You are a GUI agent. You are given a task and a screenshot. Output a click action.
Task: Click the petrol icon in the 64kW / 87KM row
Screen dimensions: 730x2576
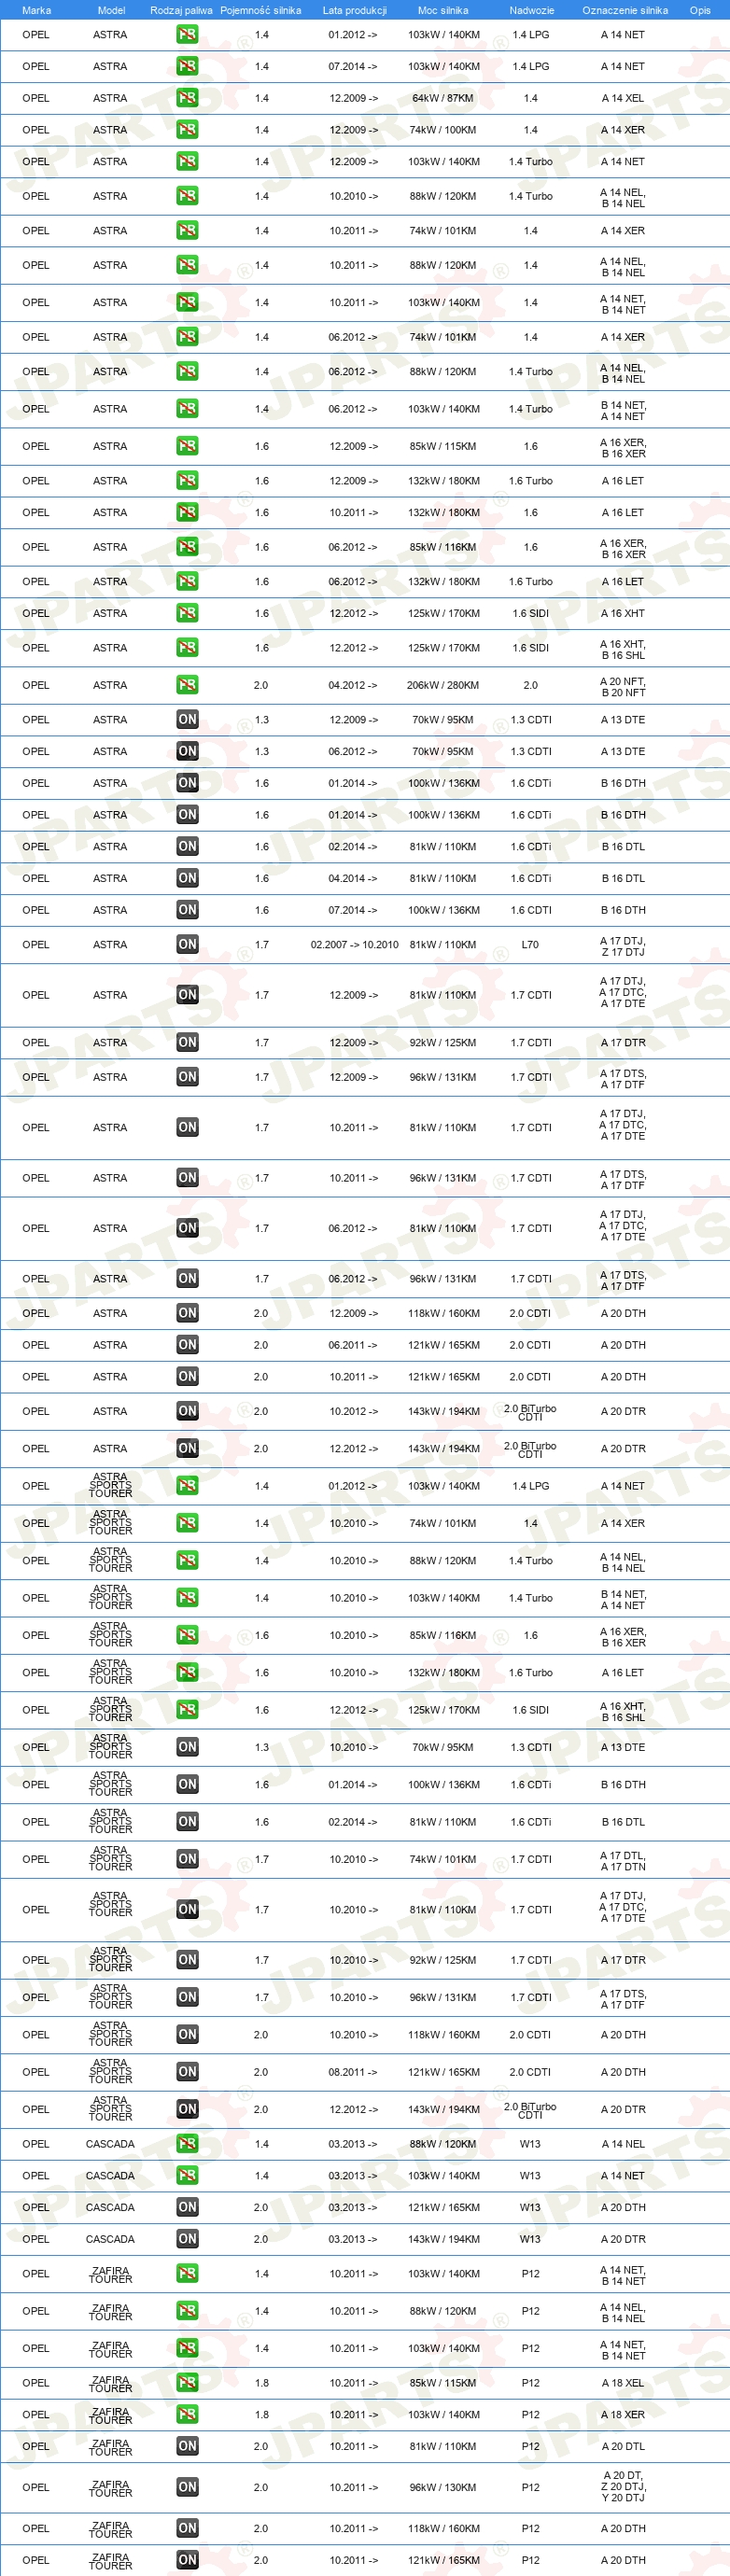tap(187, 98)
